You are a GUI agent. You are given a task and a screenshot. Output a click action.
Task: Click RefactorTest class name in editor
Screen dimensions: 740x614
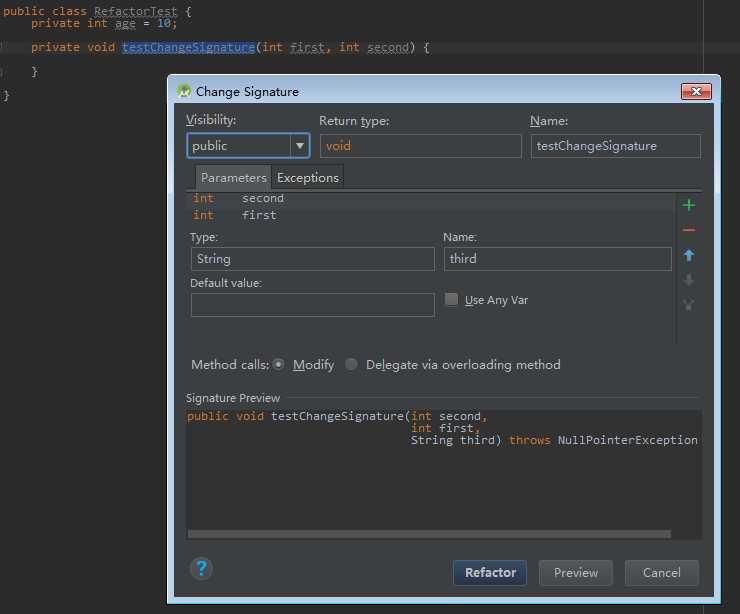click(135, 11)
